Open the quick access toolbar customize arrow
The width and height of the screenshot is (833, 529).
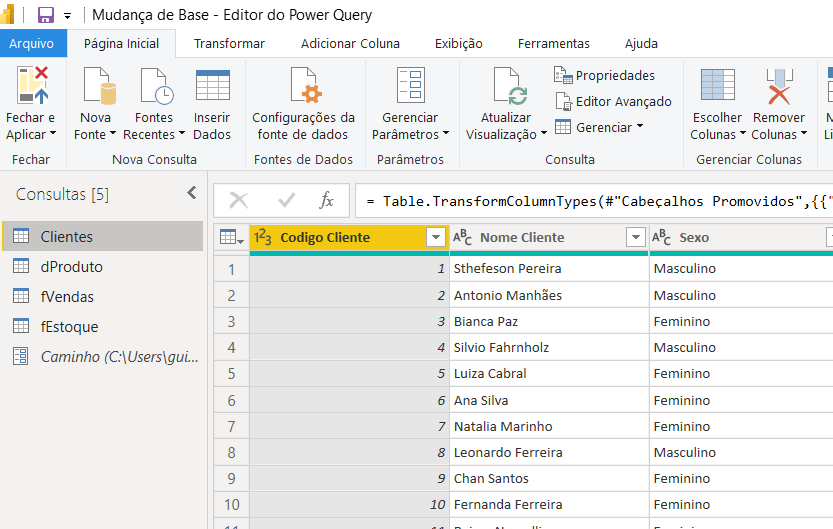coord(67,16)
